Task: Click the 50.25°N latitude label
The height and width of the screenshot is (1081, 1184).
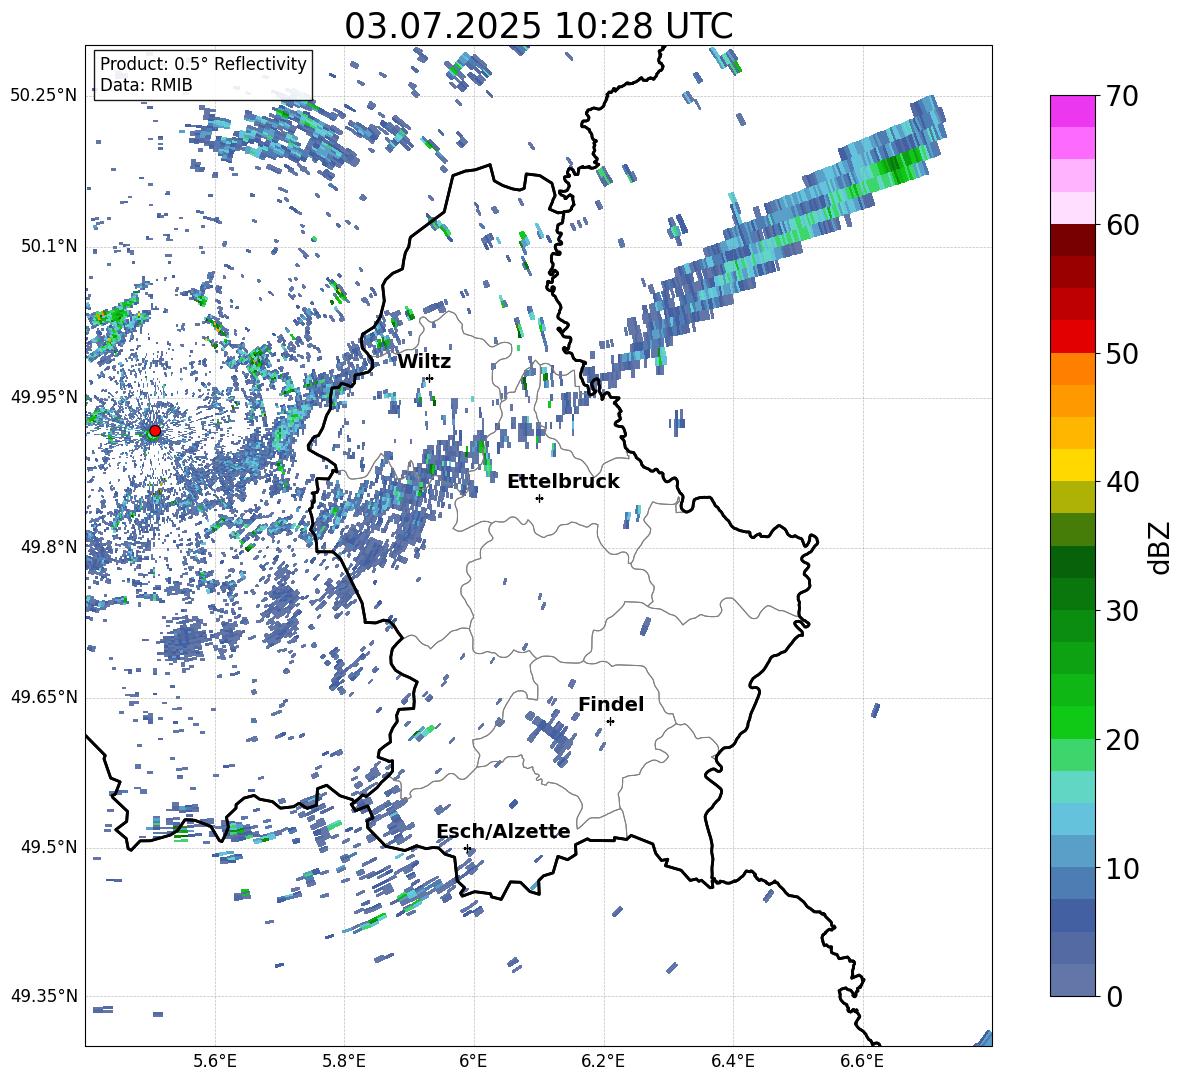Action: [44, 96]
